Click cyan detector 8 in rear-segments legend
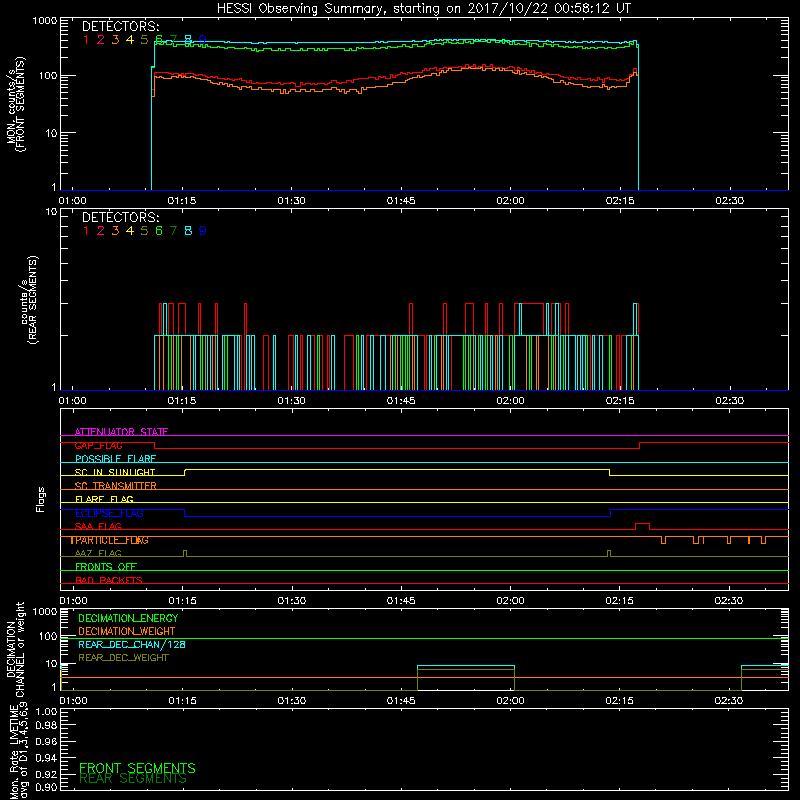The image size is (800, 800). click(188, 231)
